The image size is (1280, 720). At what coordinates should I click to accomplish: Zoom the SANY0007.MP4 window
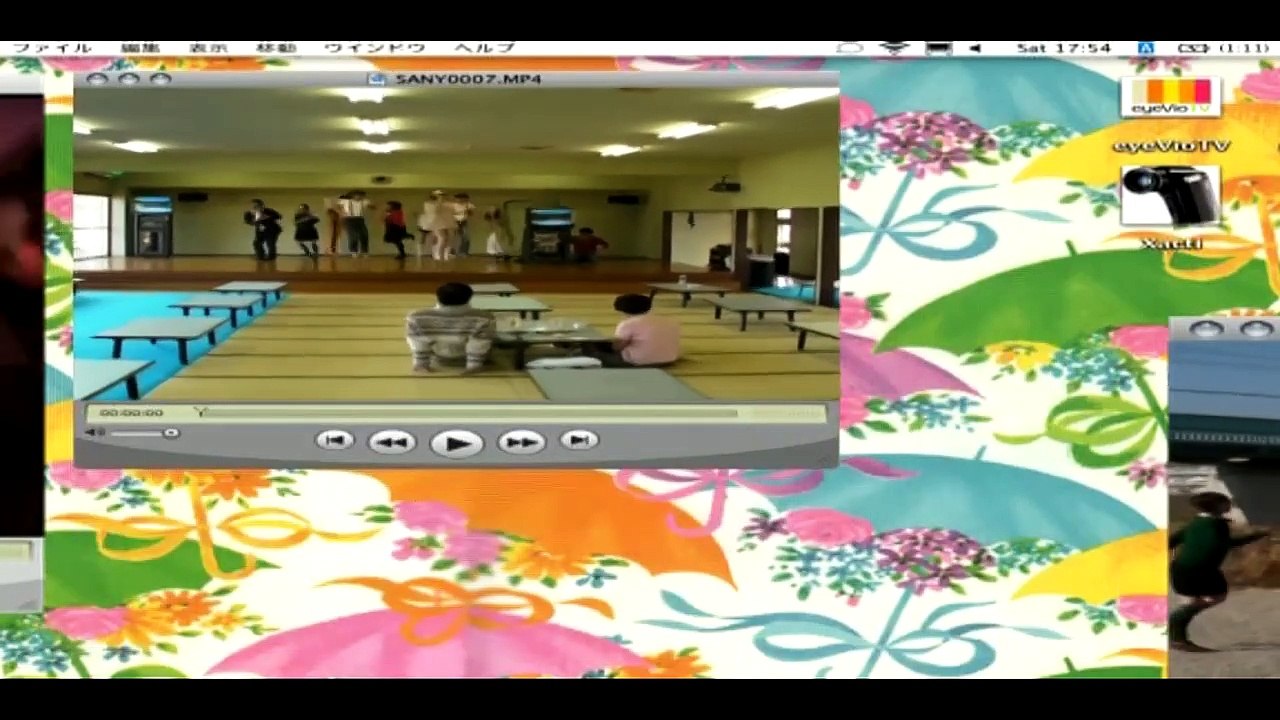click(x=162, y=79)
